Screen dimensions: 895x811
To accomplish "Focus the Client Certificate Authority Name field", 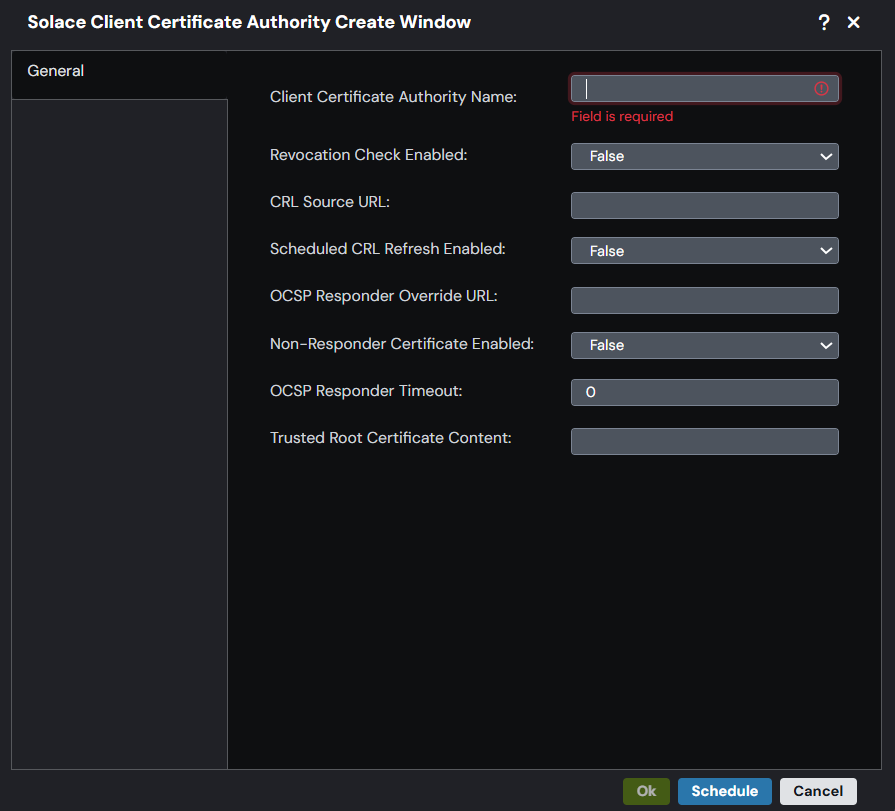I will 704,88.
